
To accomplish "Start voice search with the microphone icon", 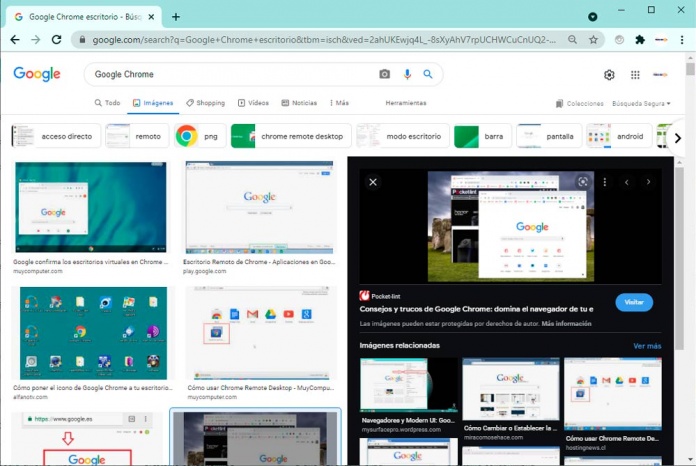I will (407, 74).
